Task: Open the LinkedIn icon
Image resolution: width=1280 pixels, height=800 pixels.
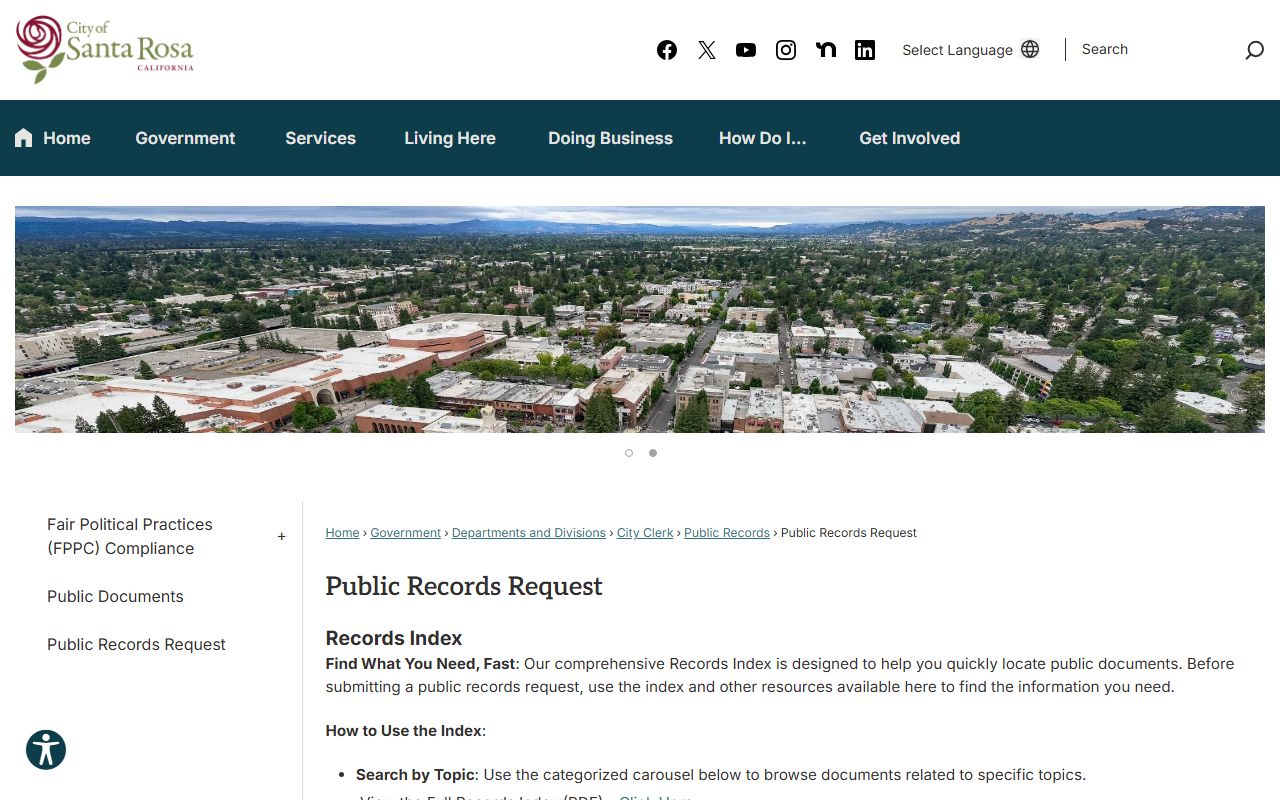Action: click(865, 50)
